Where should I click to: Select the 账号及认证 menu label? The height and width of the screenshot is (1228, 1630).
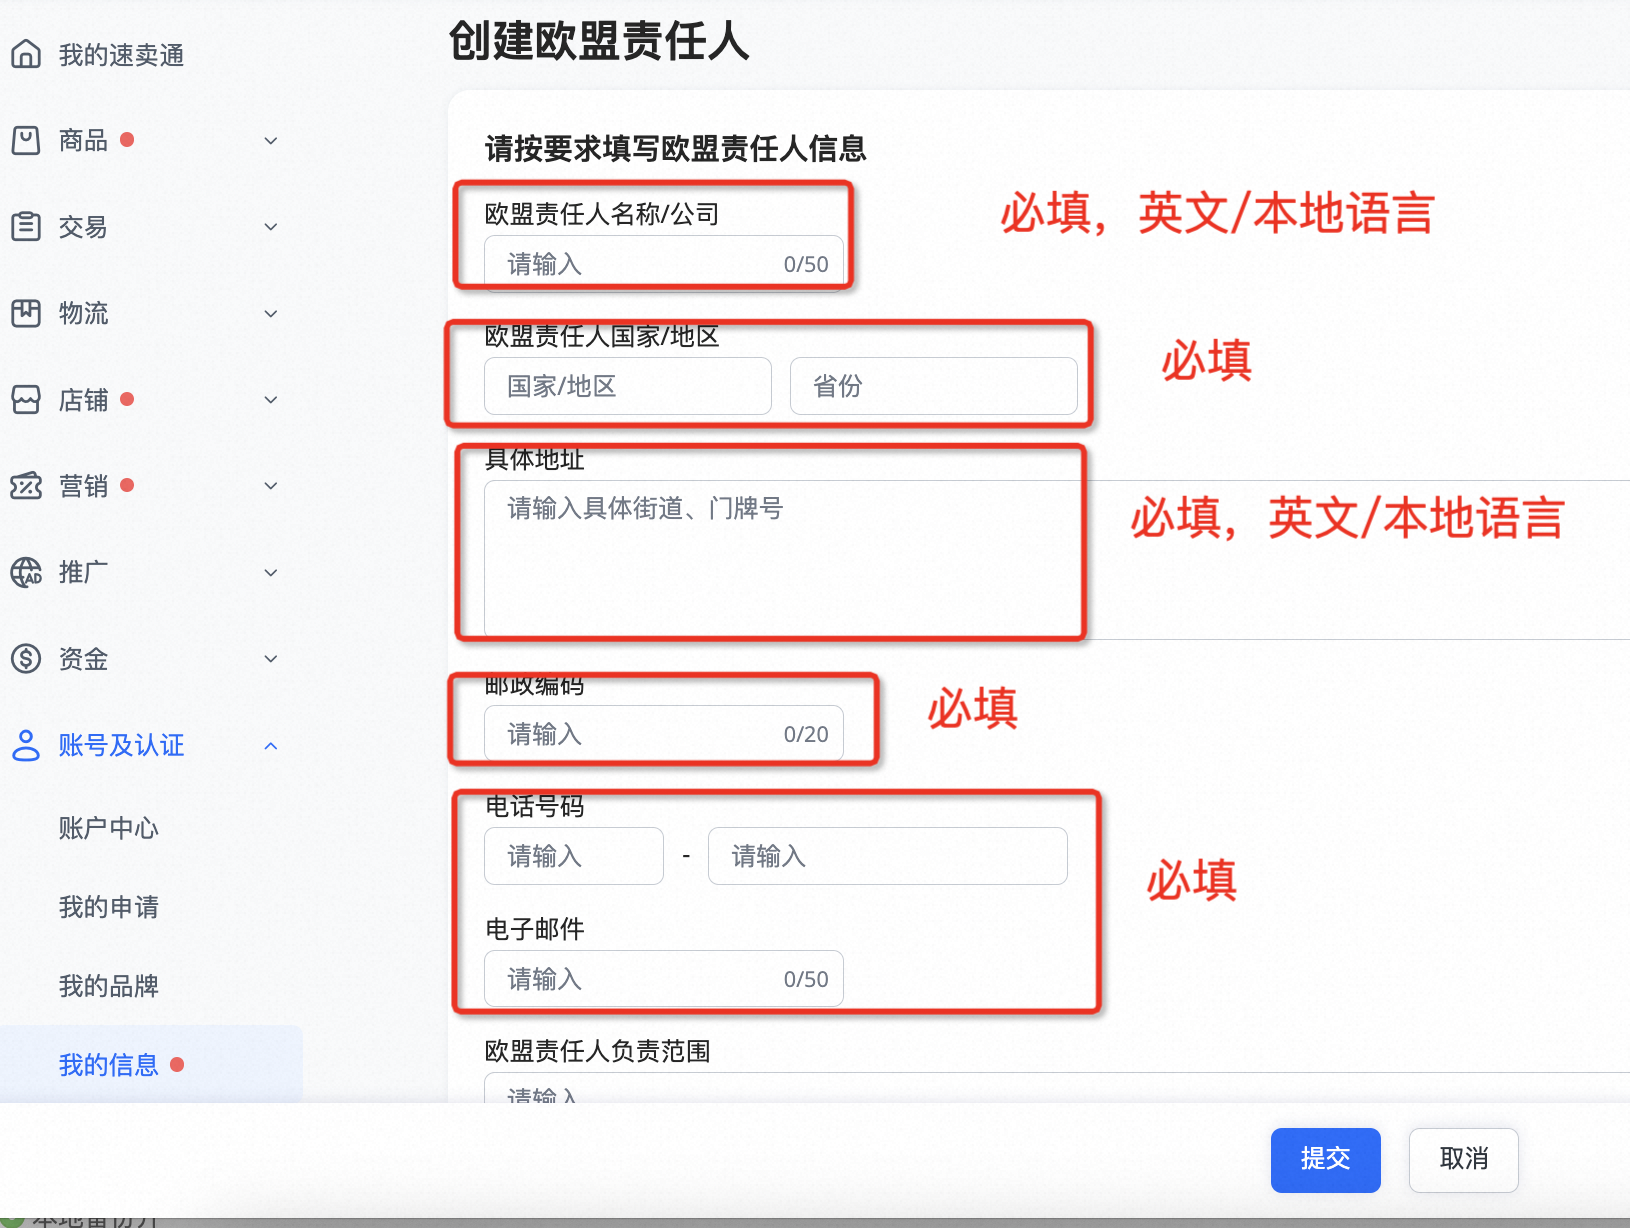click(121, 745)
